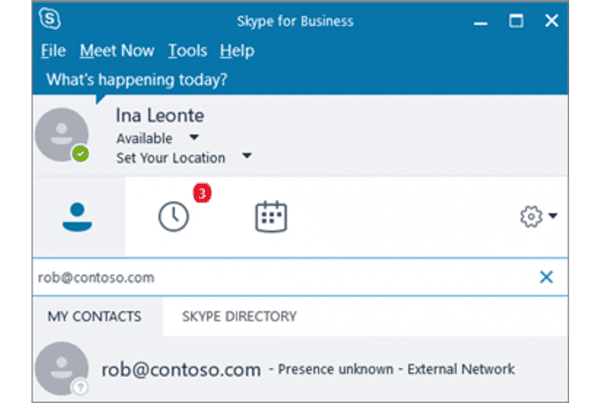Clear the search with the blue X
The height and width of the screenshot is (403, 600).
click(546, 277)
